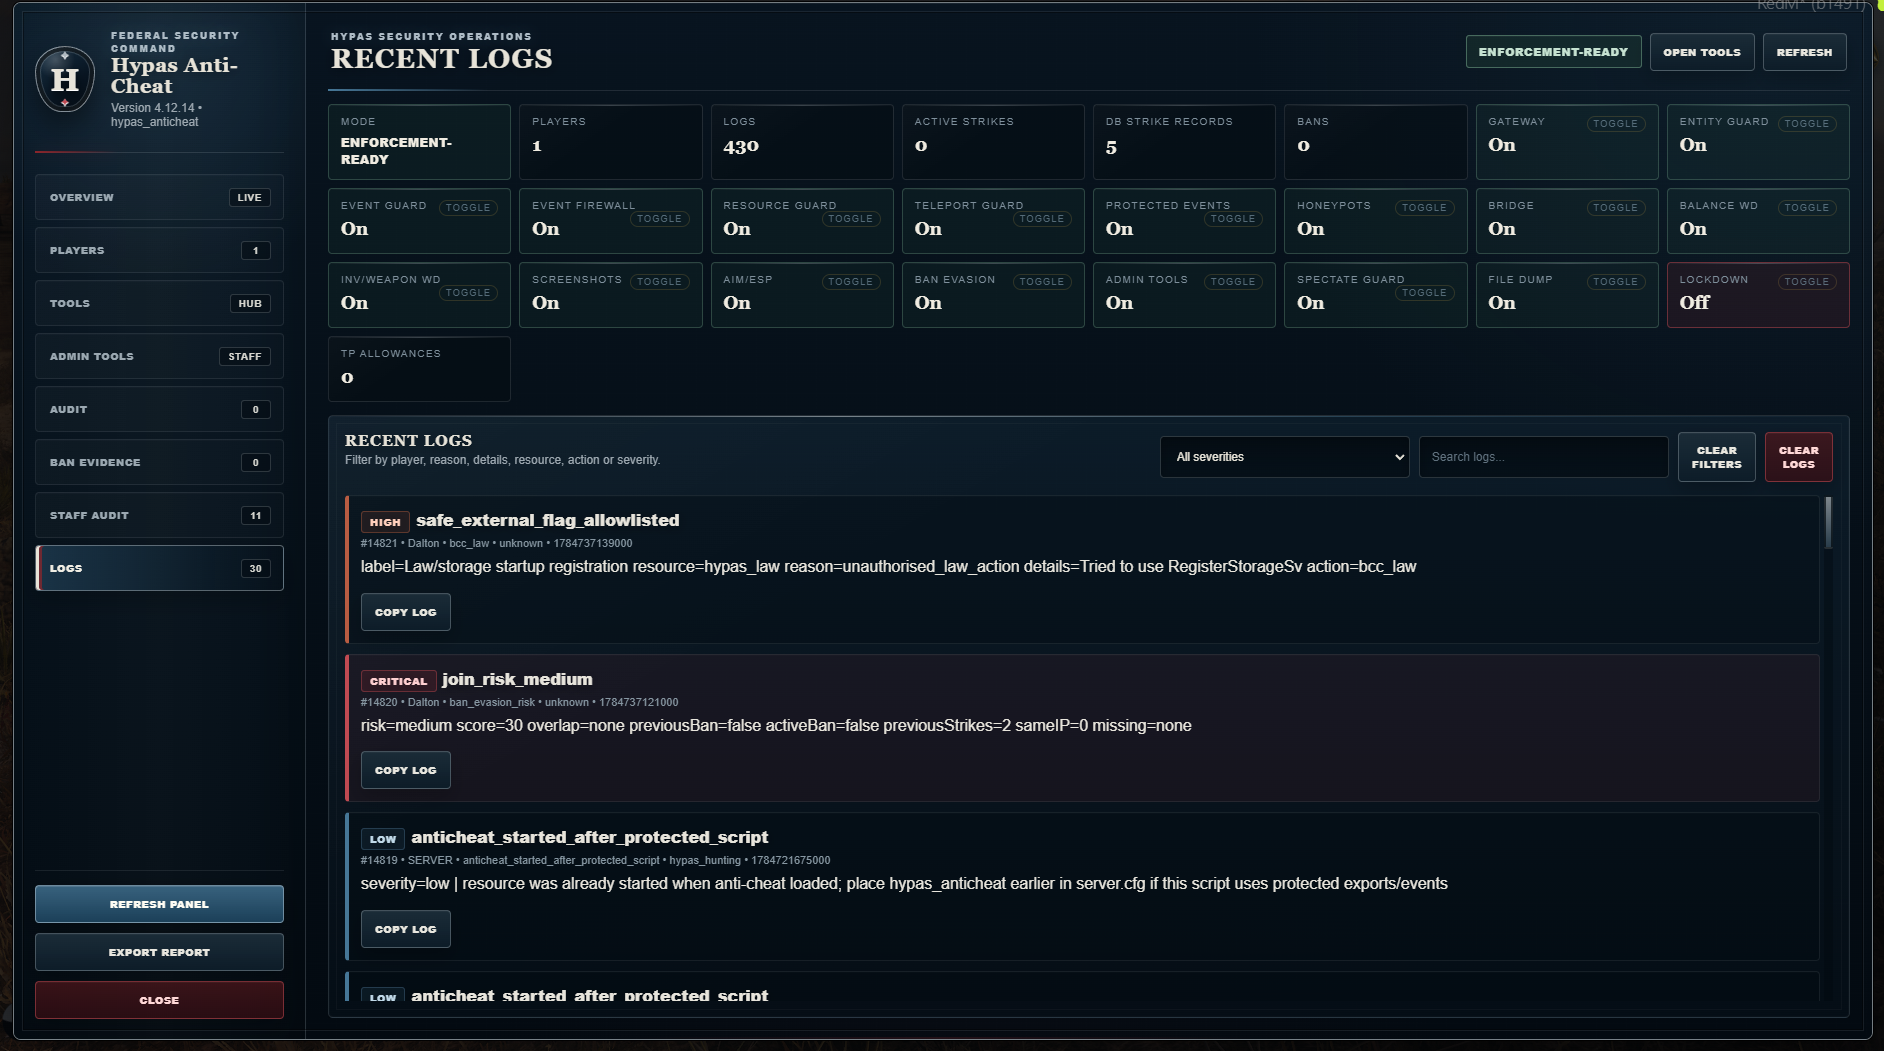Click the Enforcement-Ready button
Viewport: 1884px width, 1051px height.
[1553, 52]
